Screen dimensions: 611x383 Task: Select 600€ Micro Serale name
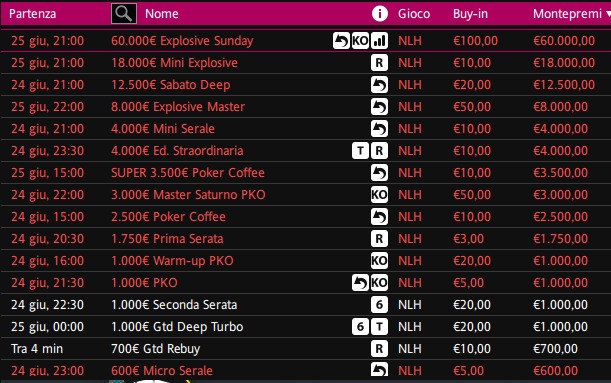pos(162,371)
